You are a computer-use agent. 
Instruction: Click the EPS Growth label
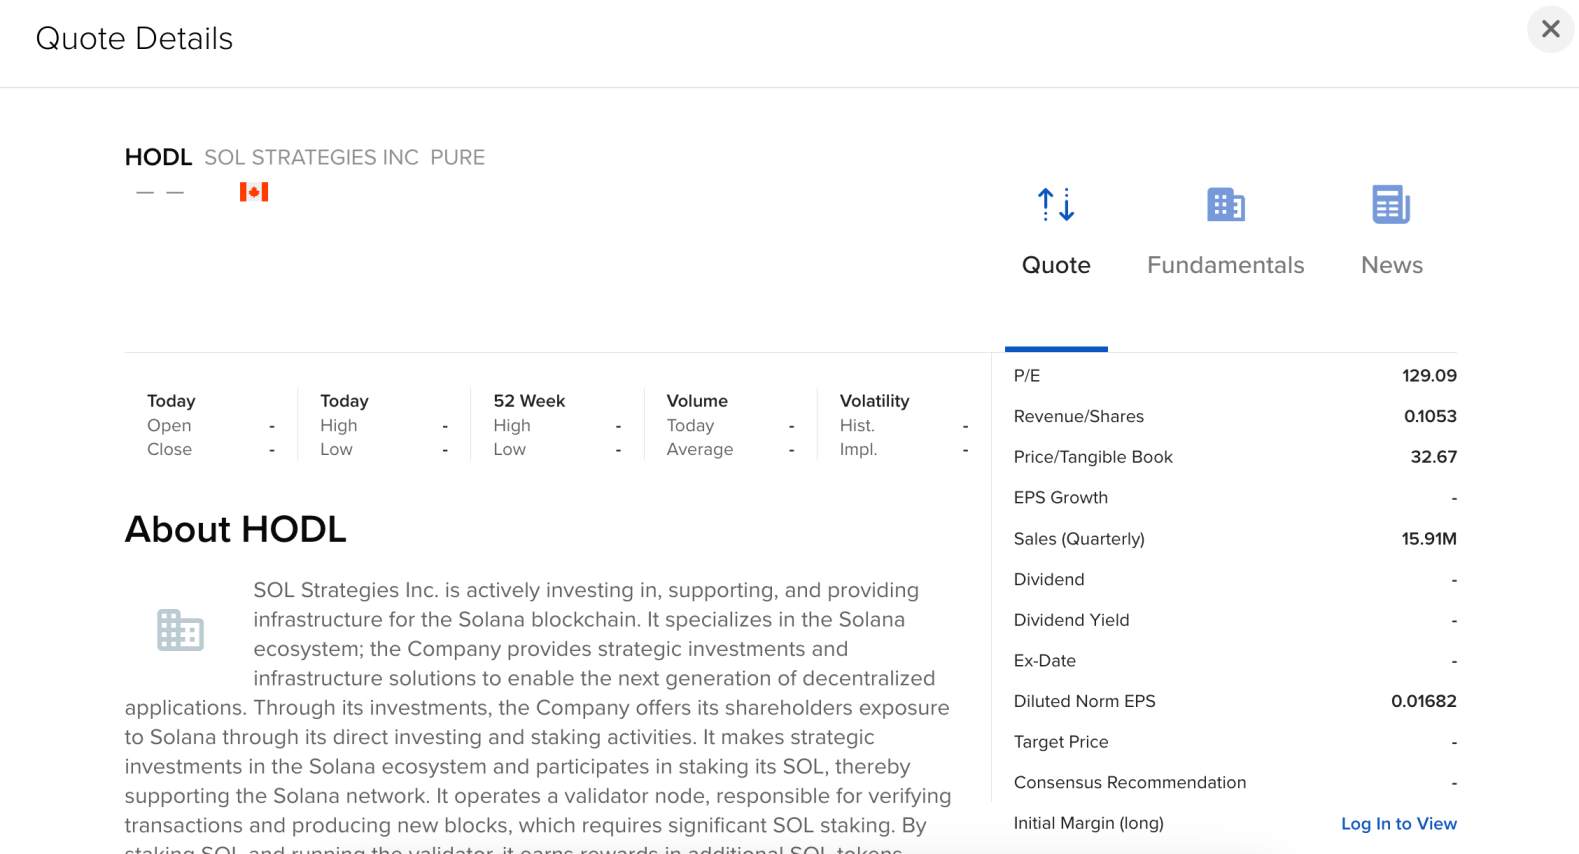(1060, 497)
